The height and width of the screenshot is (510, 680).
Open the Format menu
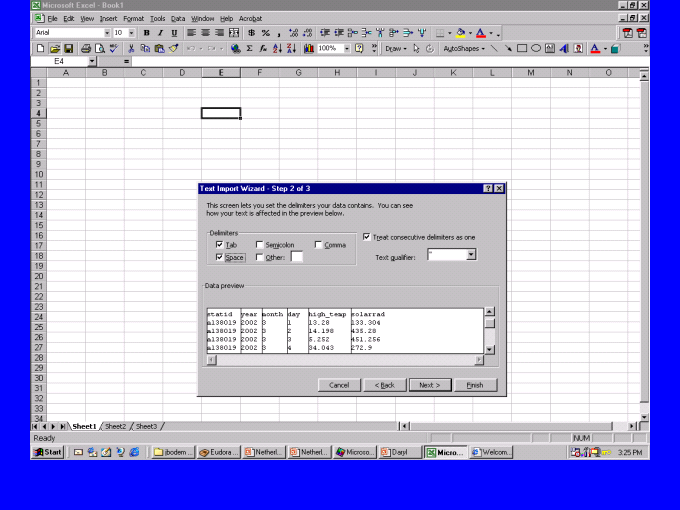pyautogui.click(x=134, y=19)
